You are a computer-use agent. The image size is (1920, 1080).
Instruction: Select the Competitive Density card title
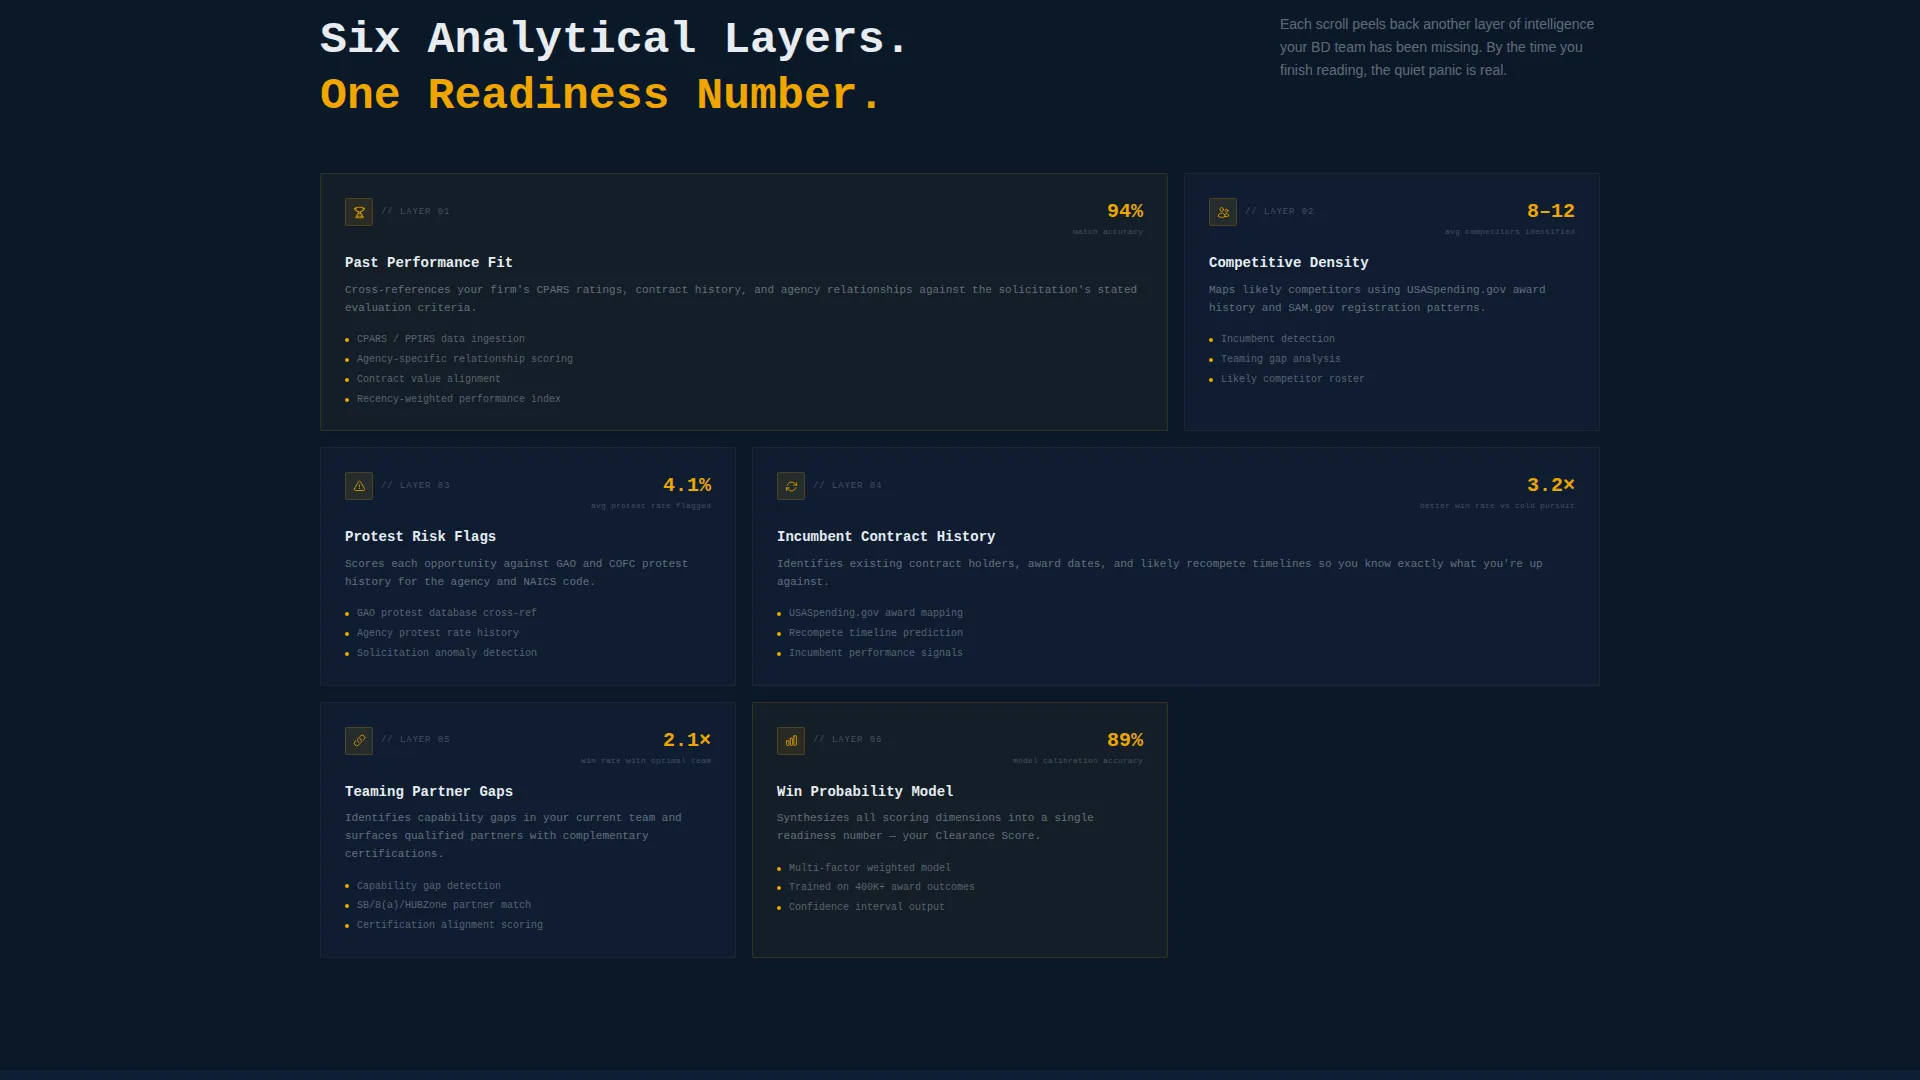point(1289,263)
